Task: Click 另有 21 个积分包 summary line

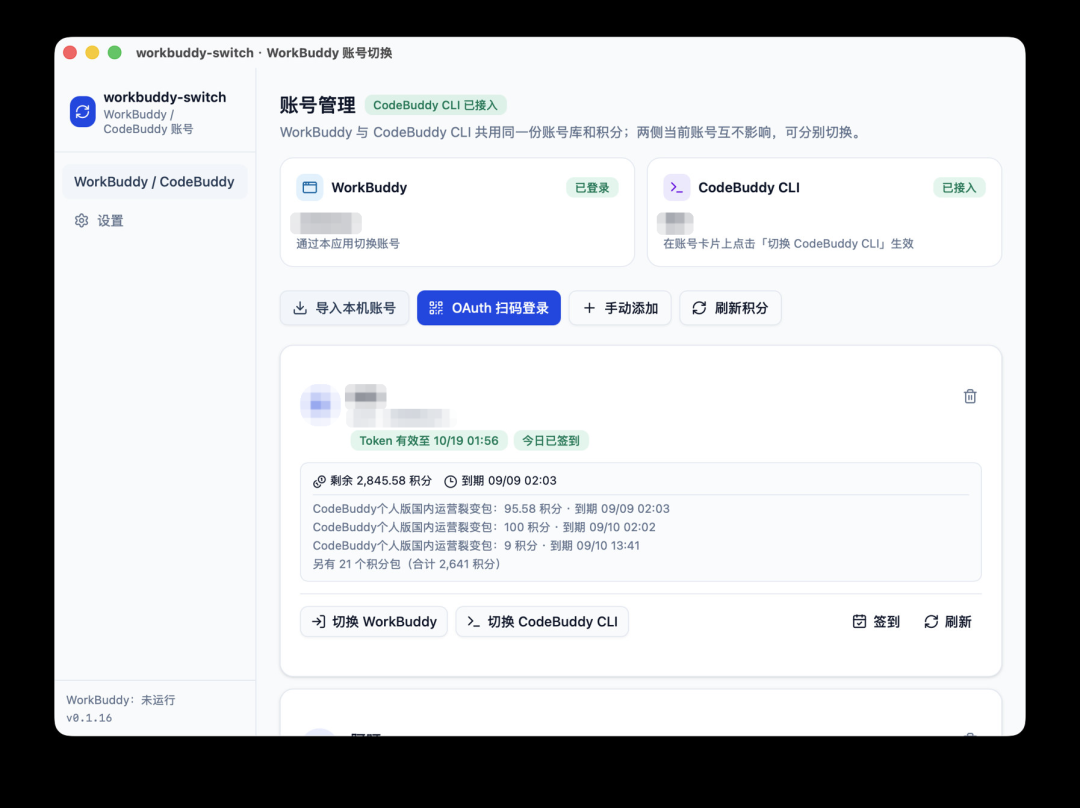Action: [406, 564]
